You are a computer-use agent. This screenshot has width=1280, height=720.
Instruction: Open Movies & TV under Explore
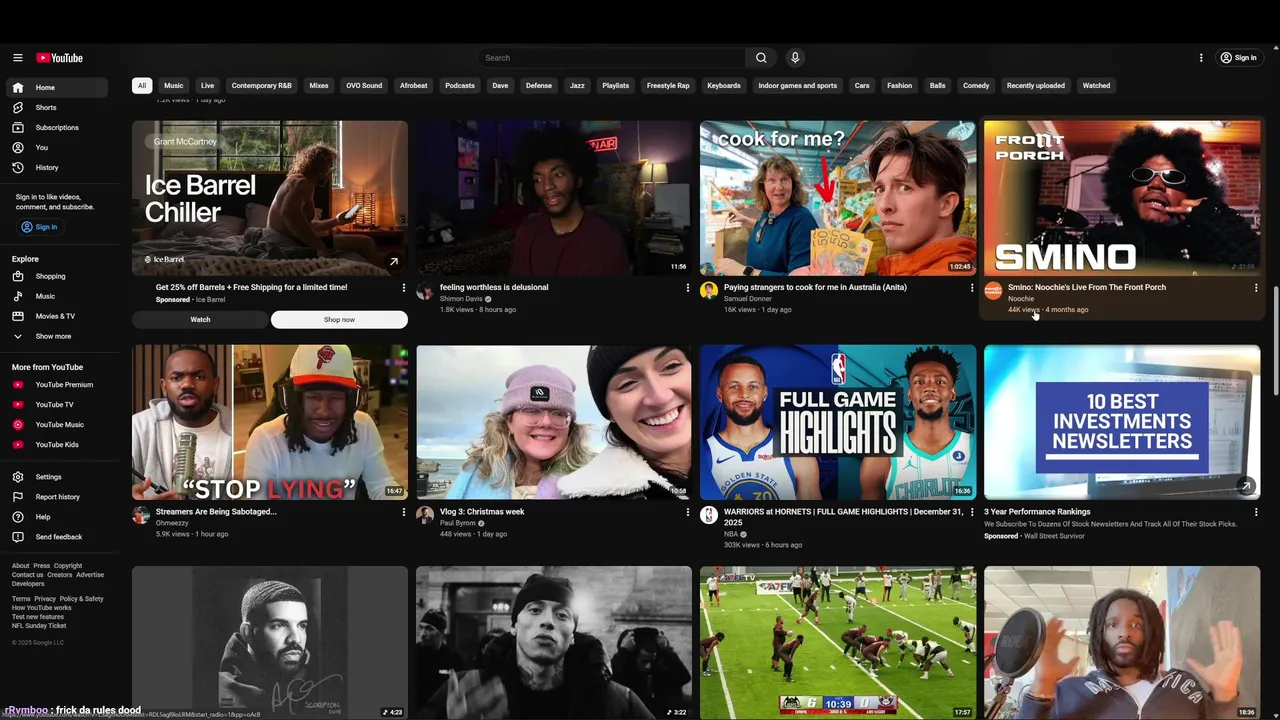(x=57, y=316)
